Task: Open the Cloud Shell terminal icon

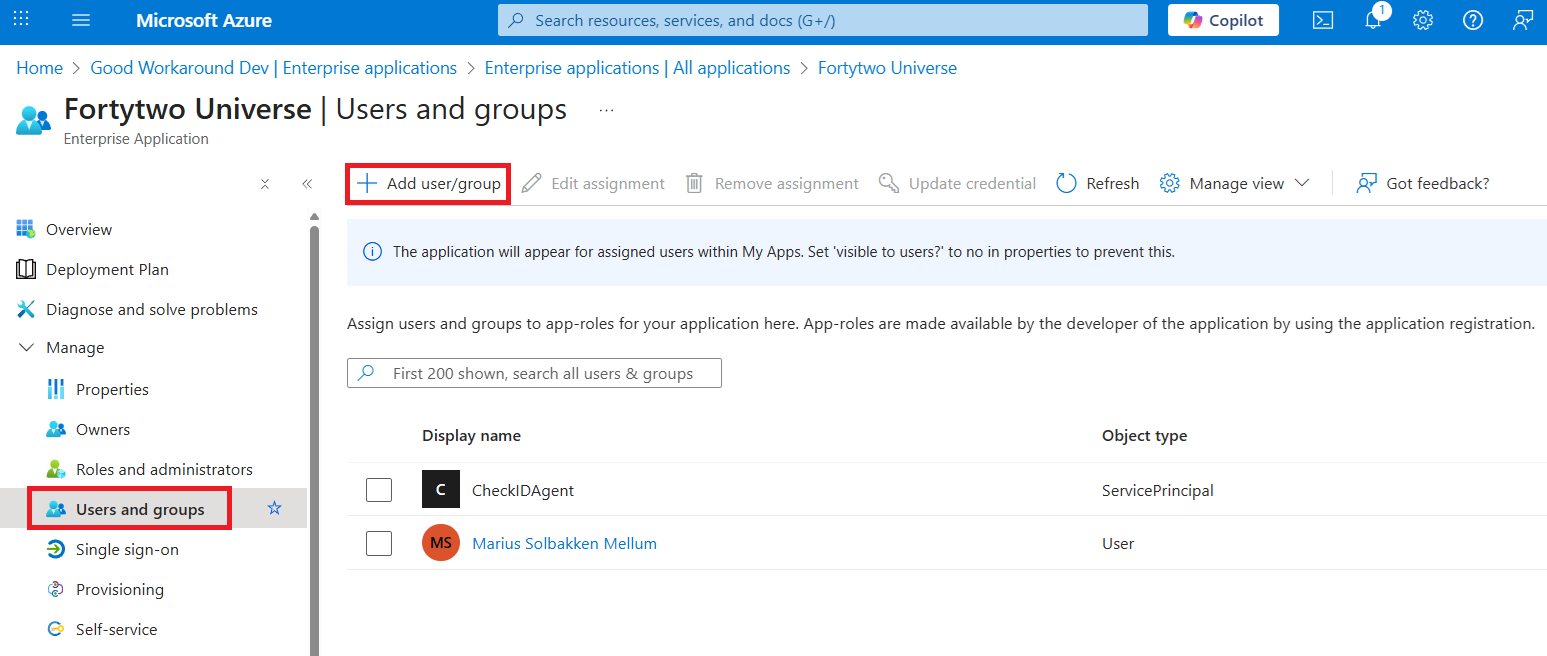Action: pyautogui.click(x=1323, y=20)
